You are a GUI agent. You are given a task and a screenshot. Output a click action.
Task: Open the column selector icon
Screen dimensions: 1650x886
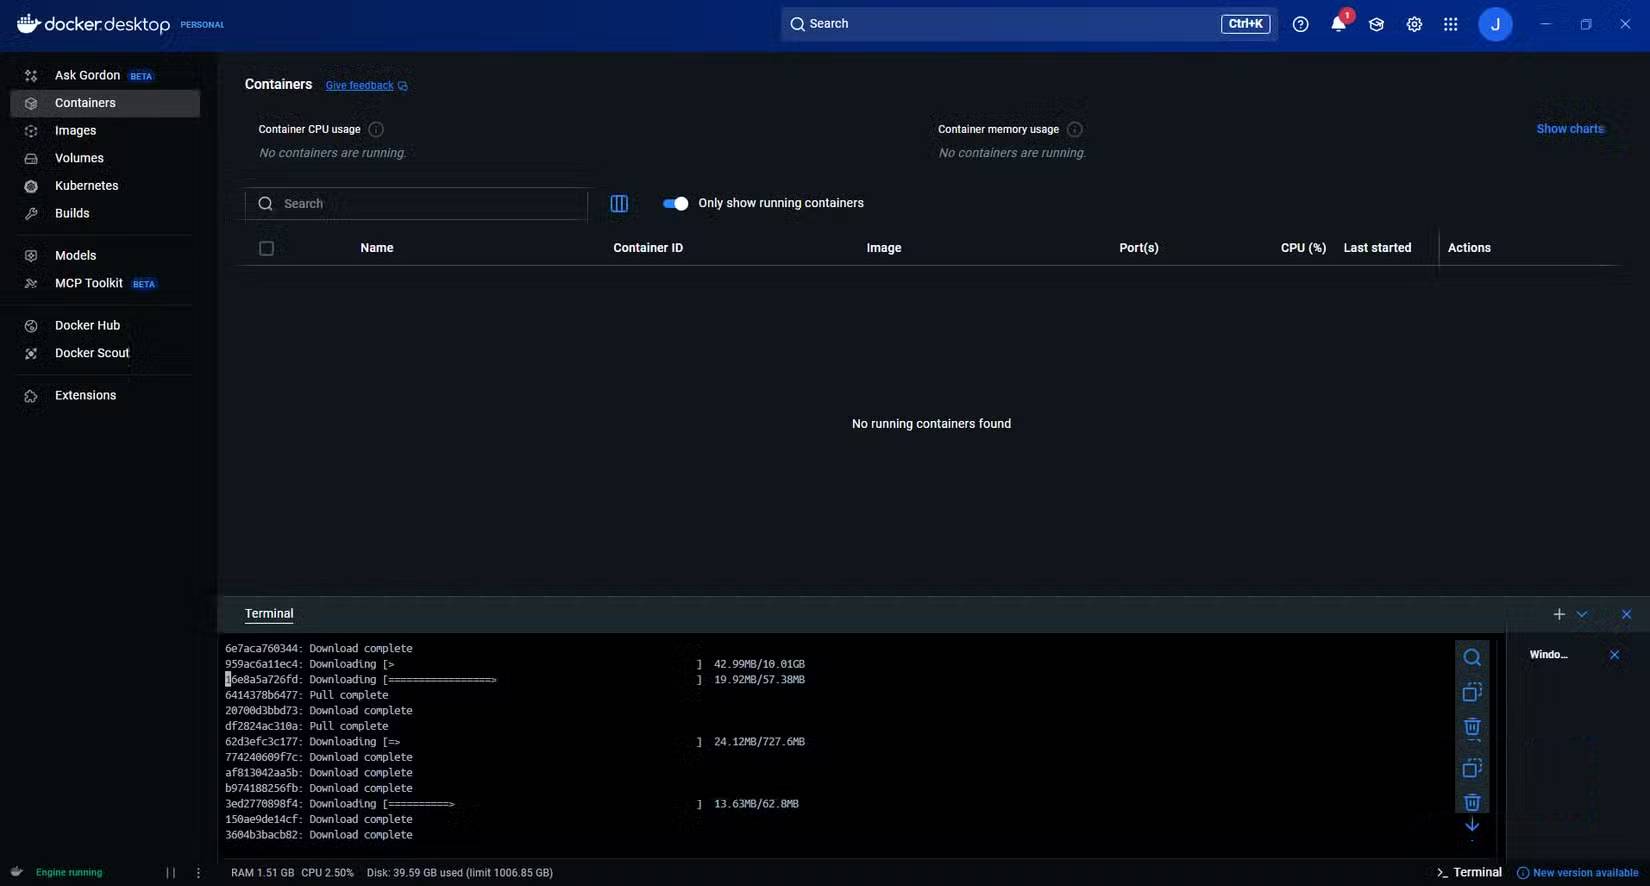[x=619, y=203]
